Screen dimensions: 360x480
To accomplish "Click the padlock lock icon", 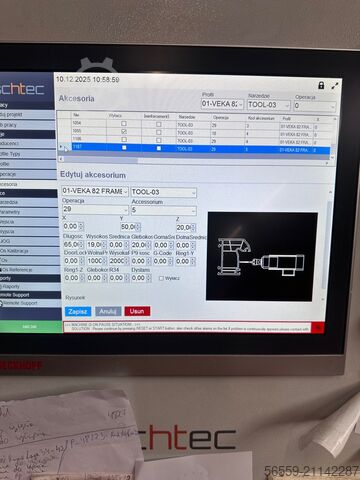I will (321, 85).
